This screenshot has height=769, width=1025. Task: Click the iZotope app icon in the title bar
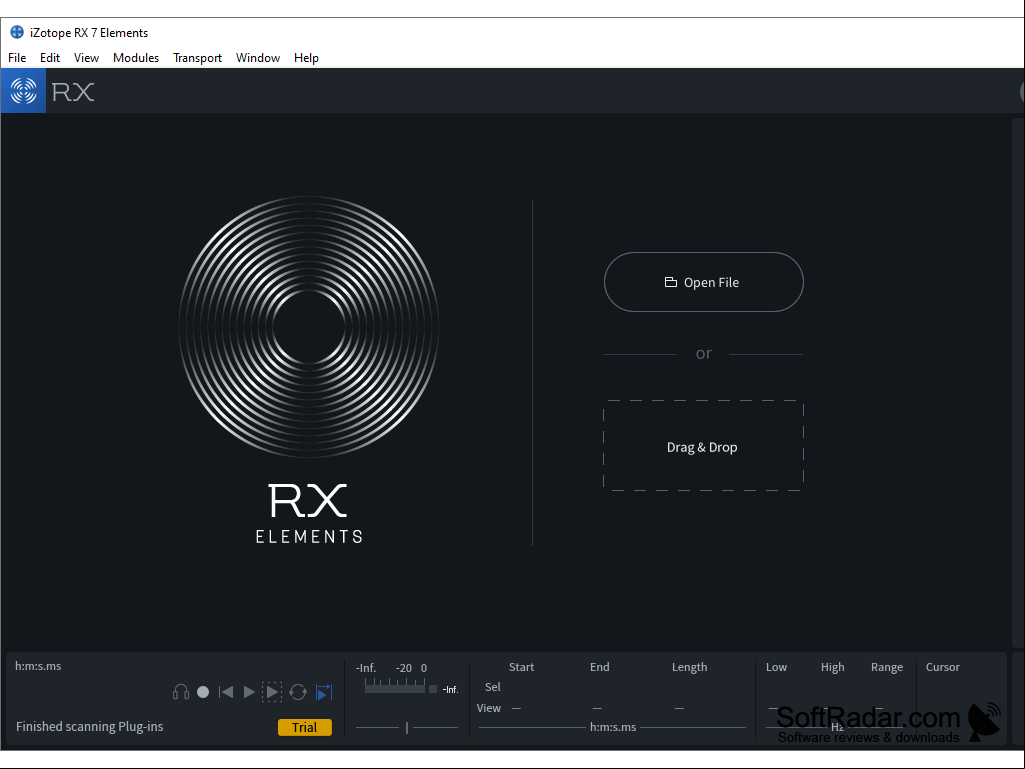[x=17, y=32]
